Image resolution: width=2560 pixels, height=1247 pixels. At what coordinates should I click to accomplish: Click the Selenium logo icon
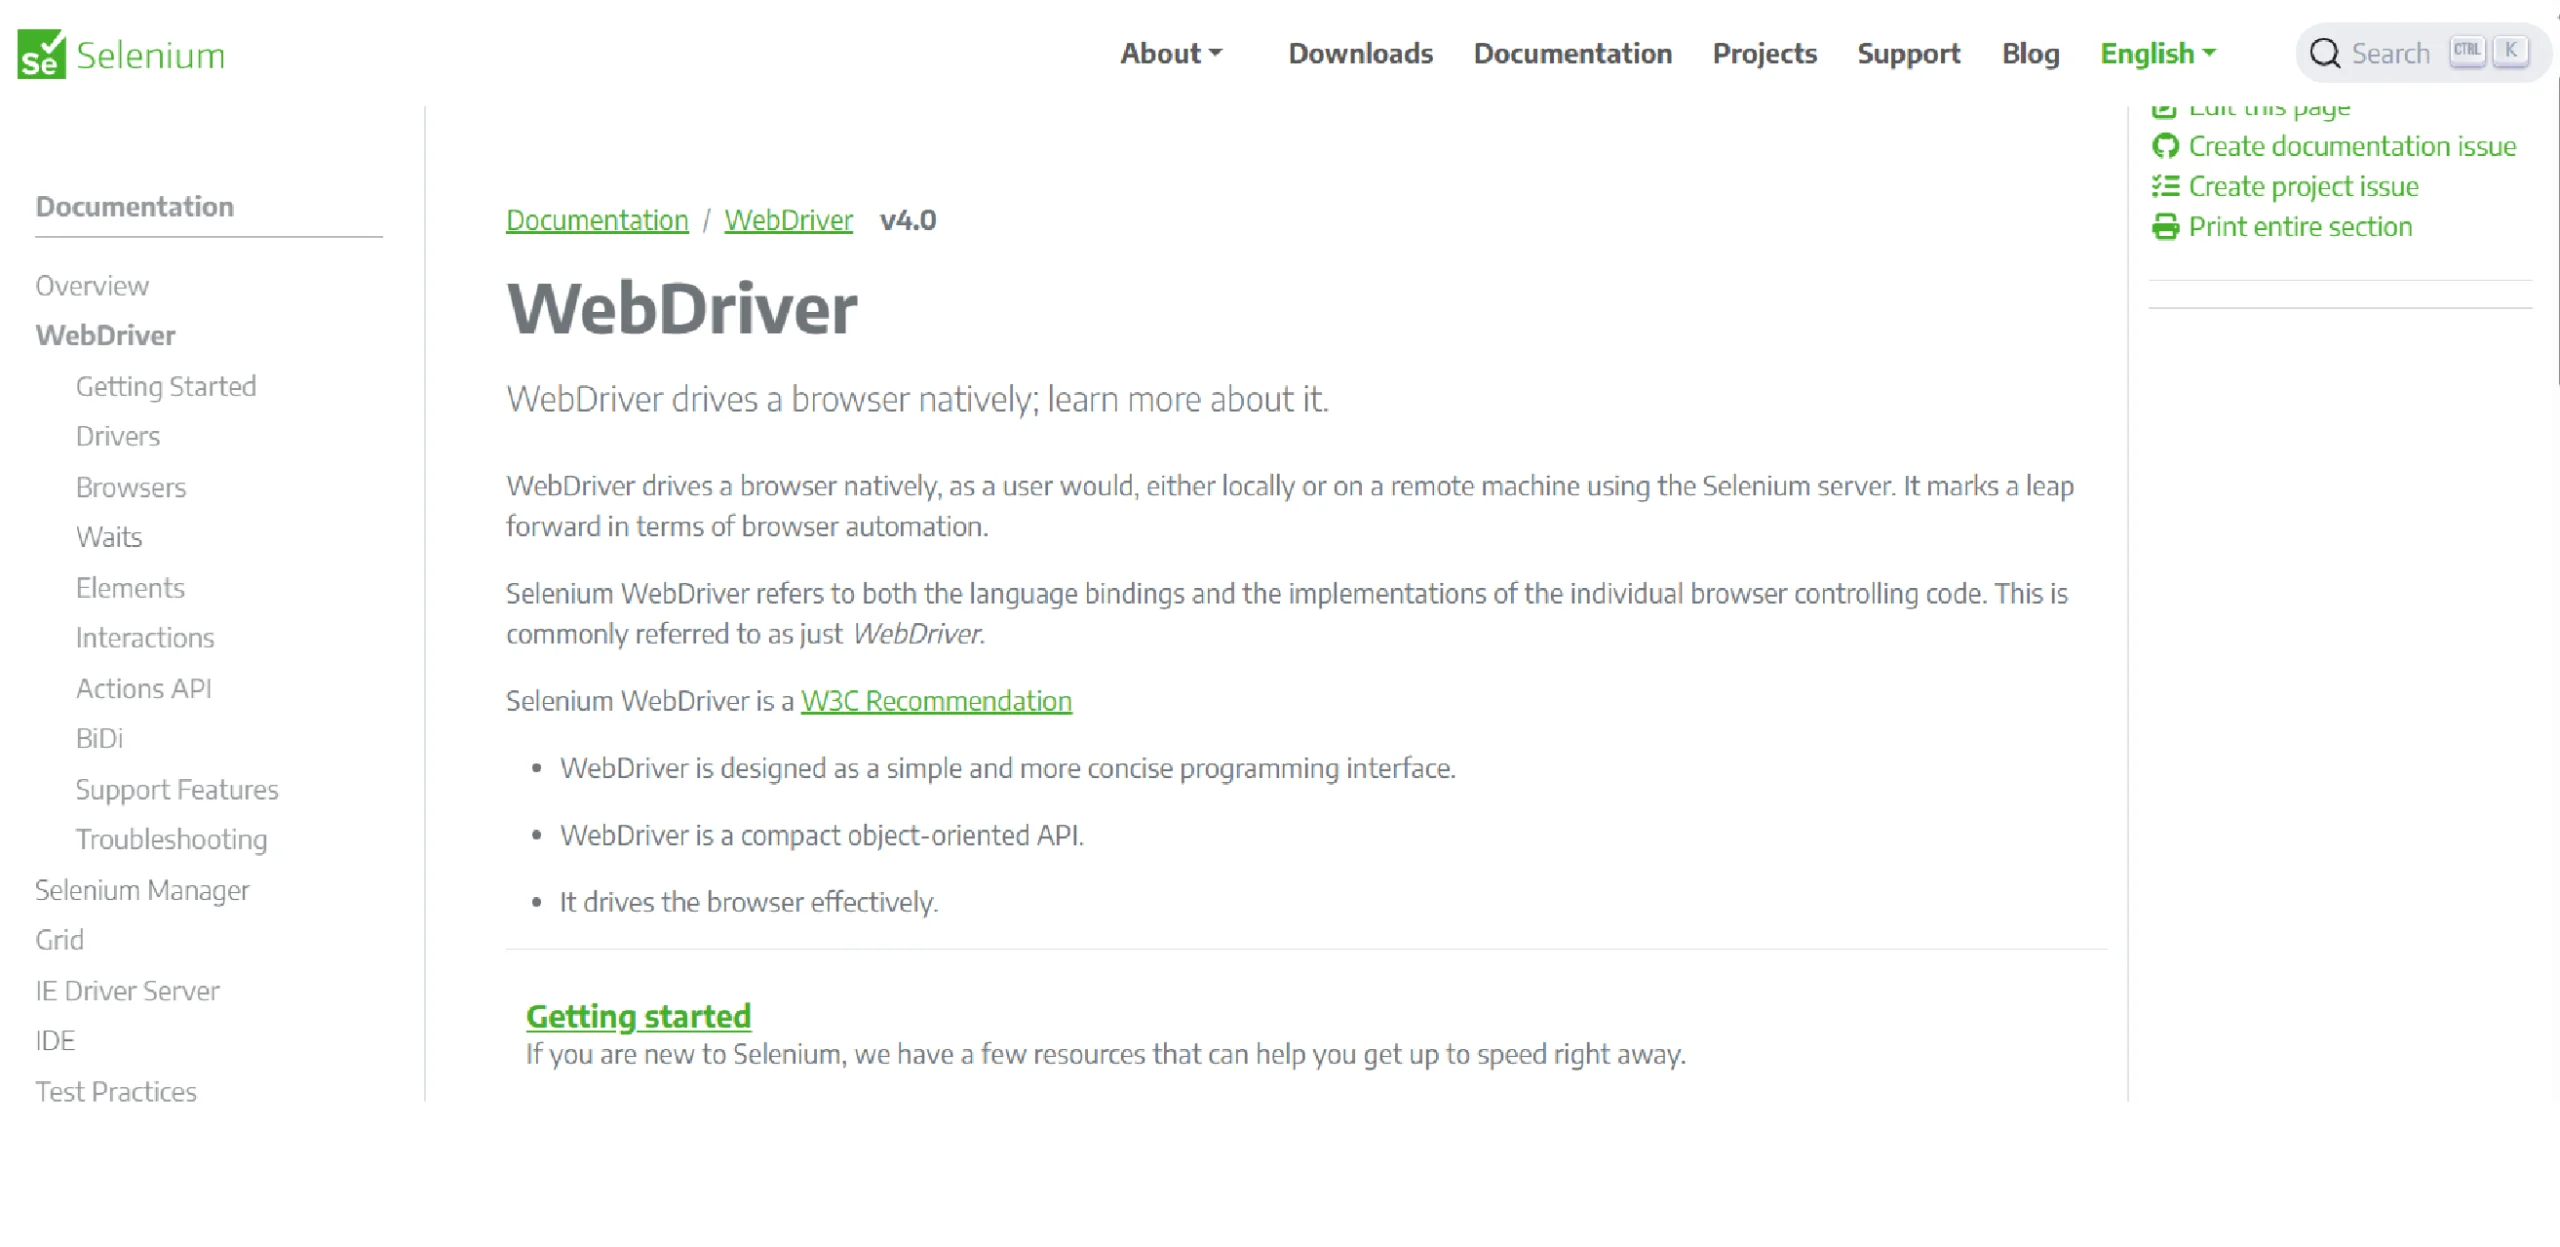[x=41, y=54]
